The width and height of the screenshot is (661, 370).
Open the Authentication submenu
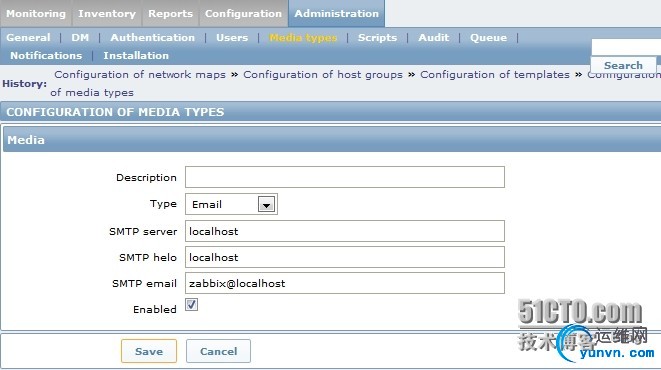click(153, 38)
